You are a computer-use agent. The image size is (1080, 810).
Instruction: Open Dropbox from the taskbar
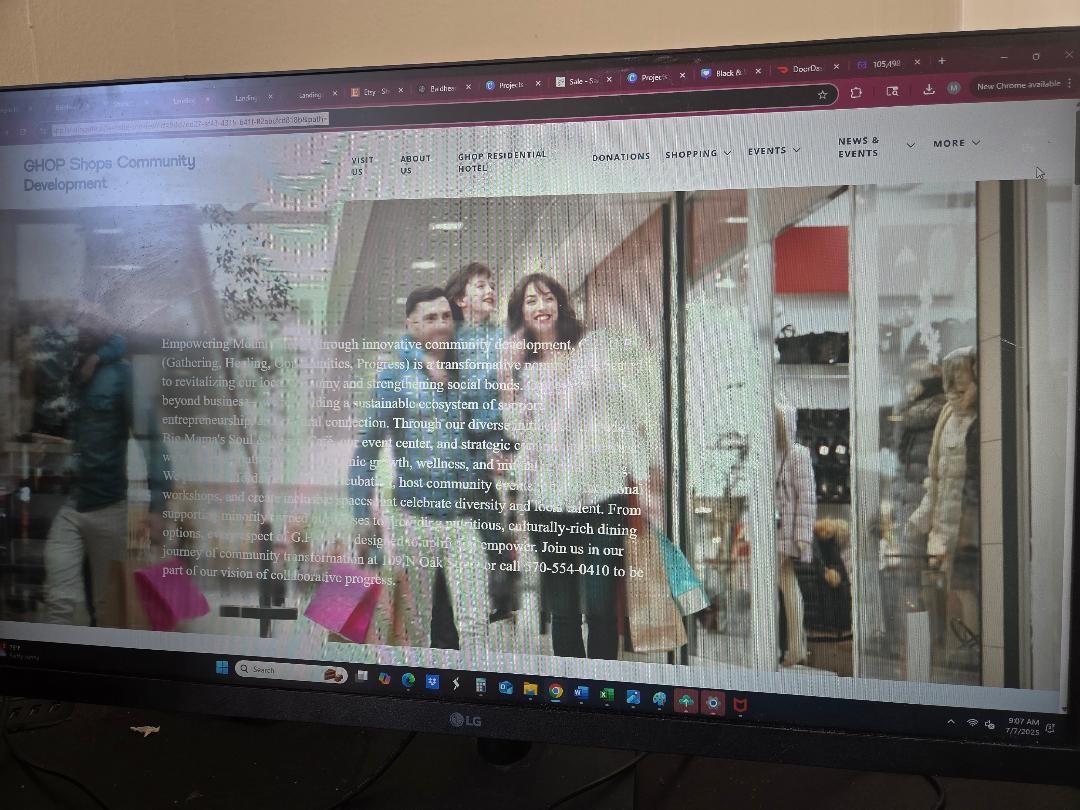click(x=432, y=682)
